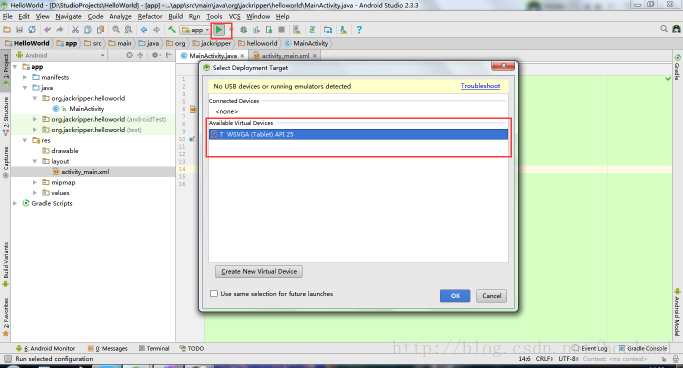Open the File menu
Viewport: 683px width, 368px height.
coord(8,16)
